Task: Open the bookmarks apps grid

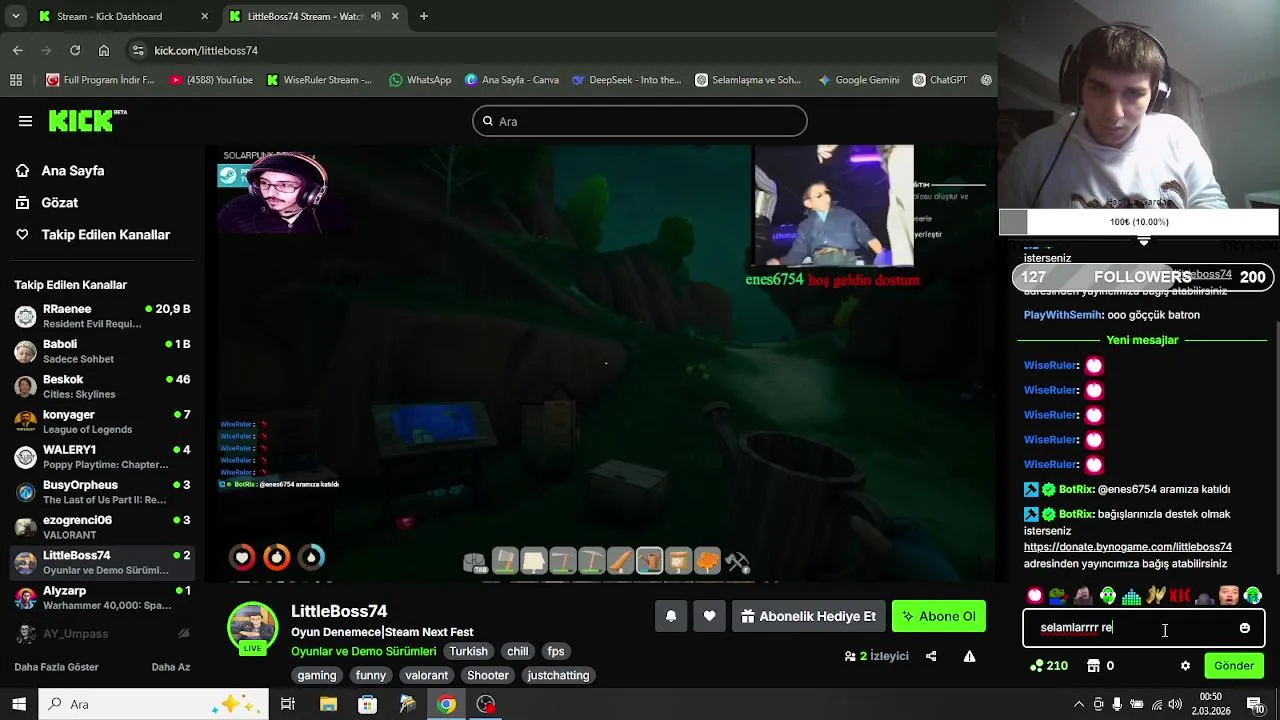Action: point(16,80)
